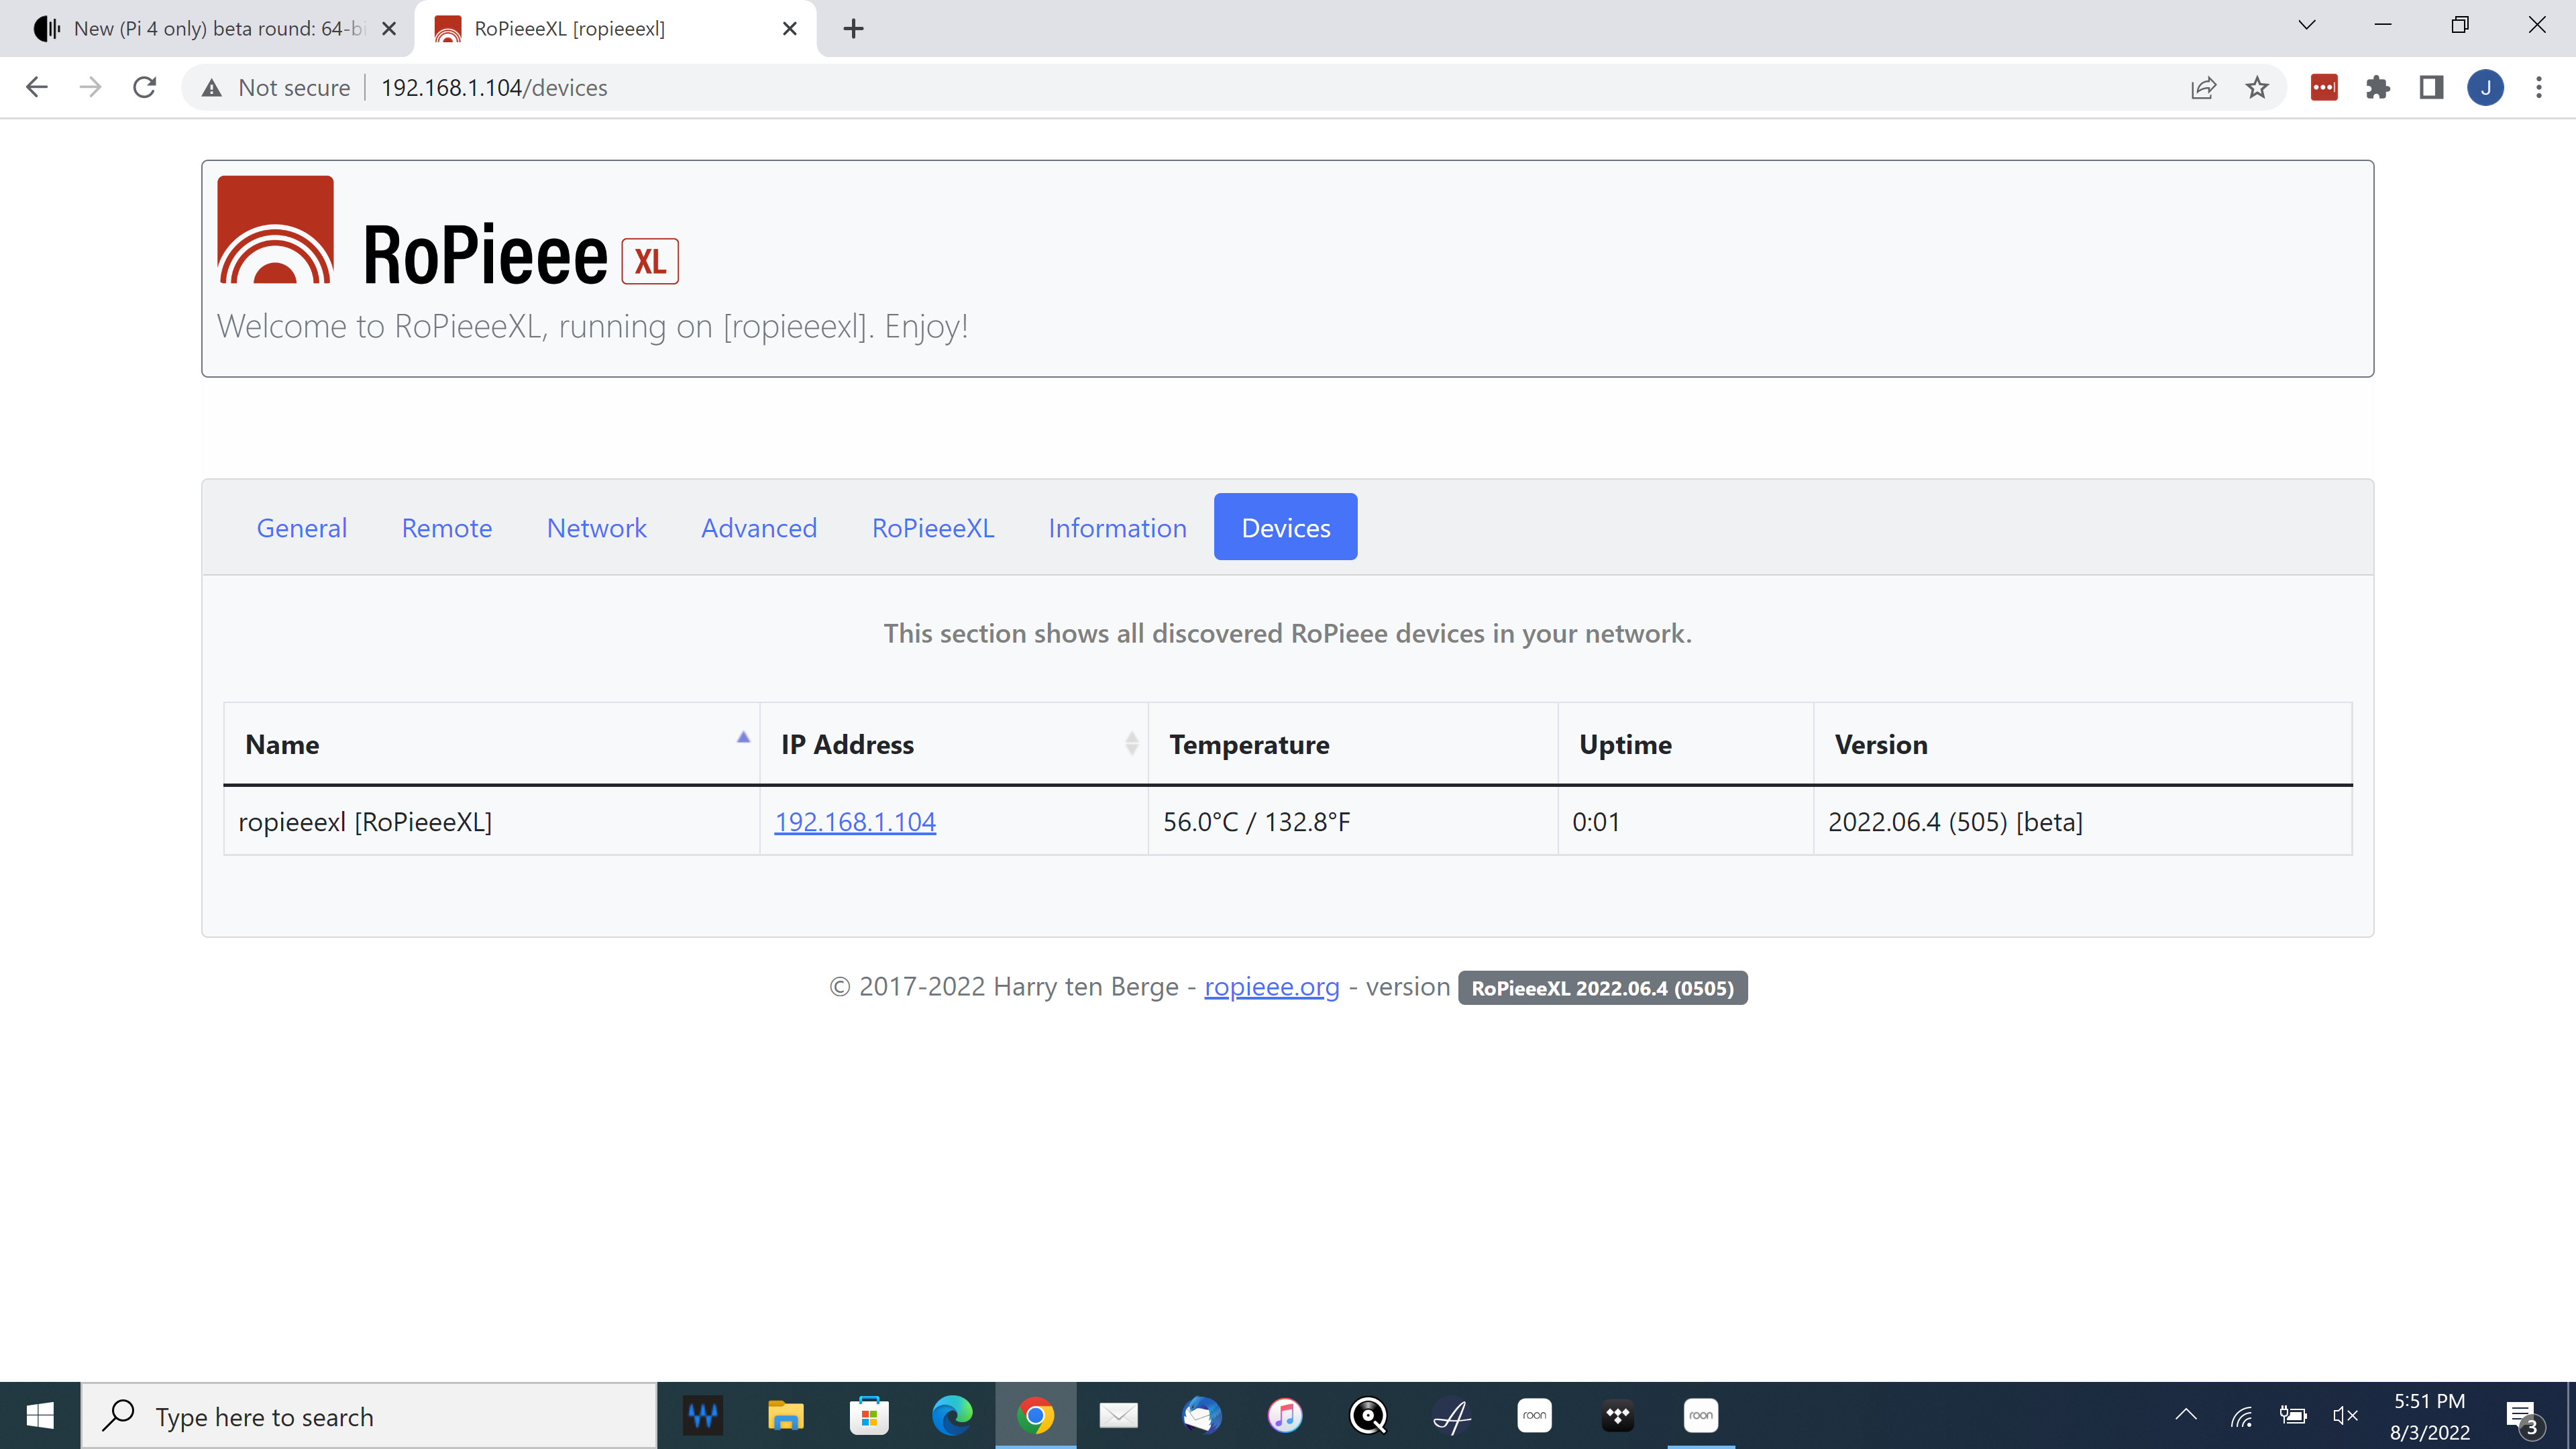
Task: Open the tab search dropdown arrow
Action: (x=2307, y=25)
